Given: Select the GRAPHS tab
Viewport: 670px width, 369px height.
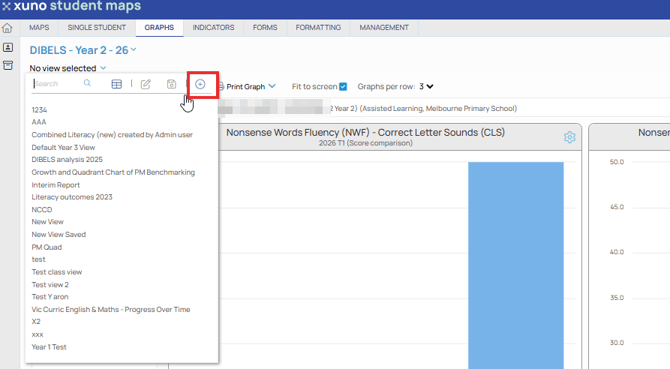Looking at the screenshot, I should 159,28.
